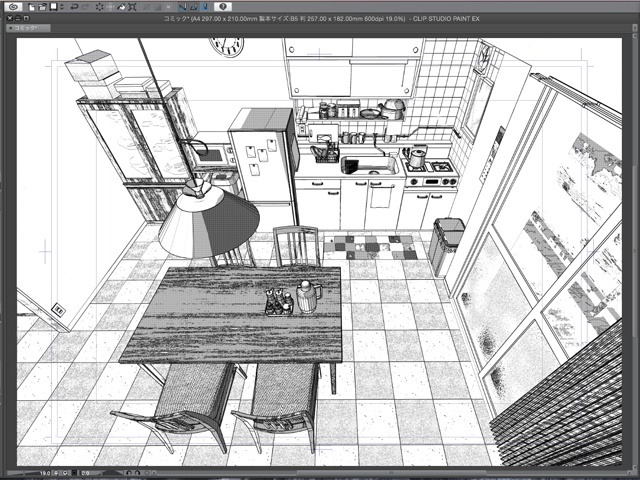Viewport: 640px width, 480px height.
Task: Redo the last undone action
Action: 85,7
